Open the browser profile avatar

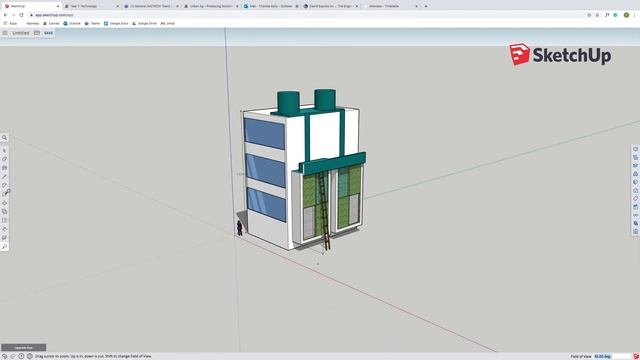(x=626, y=15)
